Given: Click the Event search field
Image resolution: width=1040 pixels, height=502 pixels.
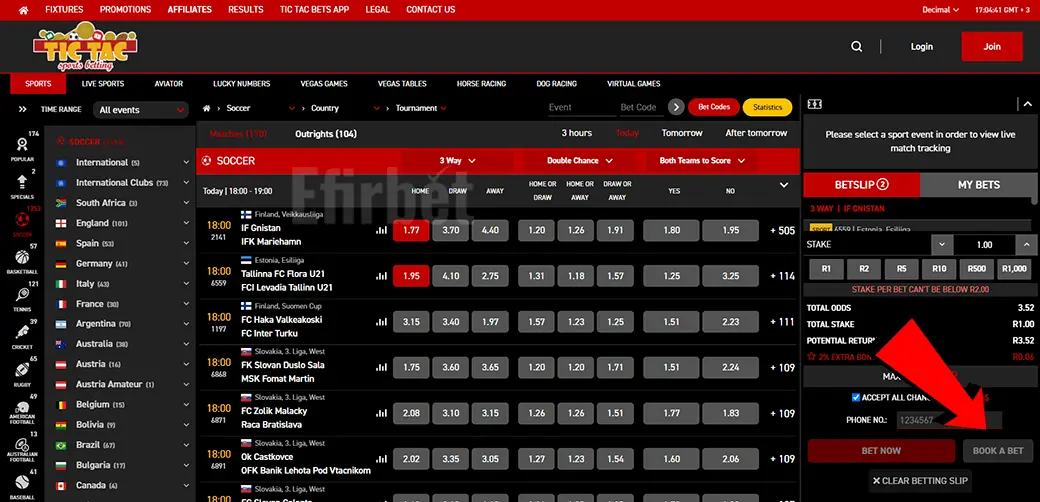Looking at the screenshot, I should pyautogui.click(x=581, y=107).
